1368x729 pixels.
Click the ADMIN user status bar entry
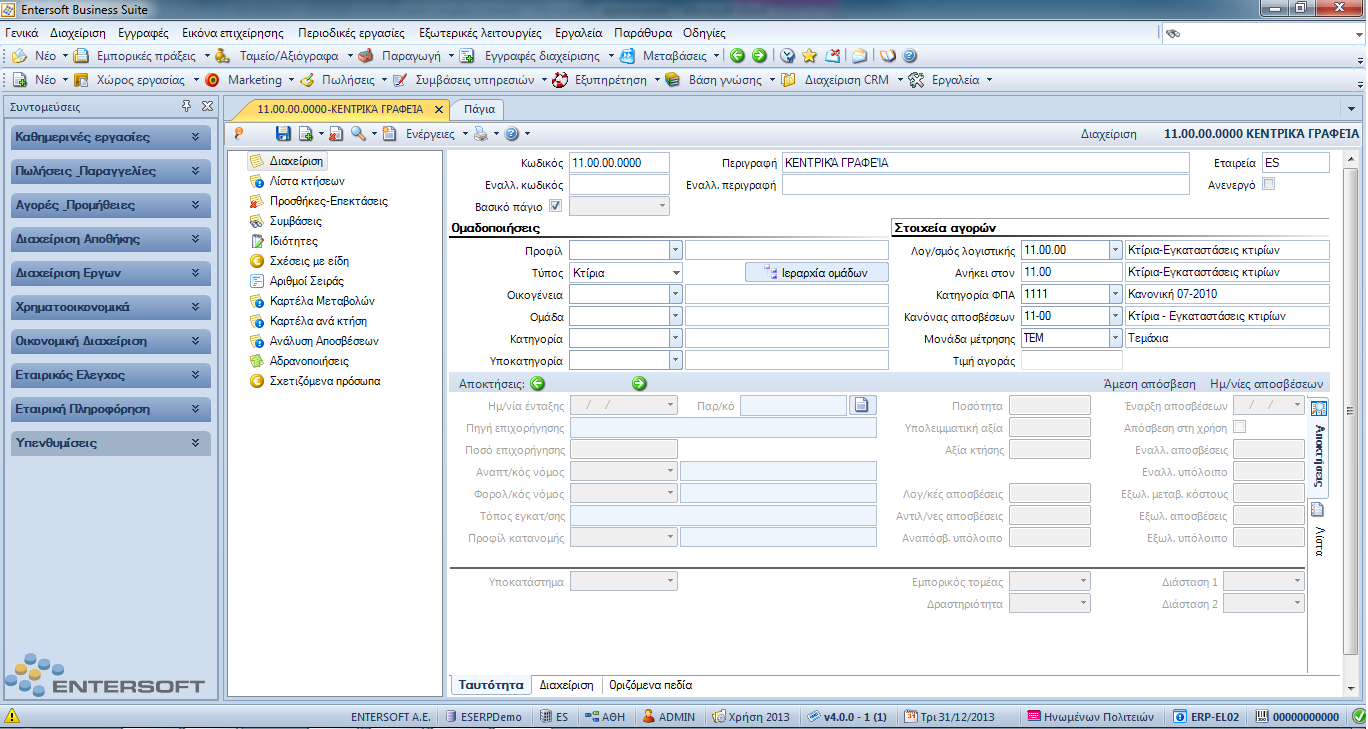(669, 716)
